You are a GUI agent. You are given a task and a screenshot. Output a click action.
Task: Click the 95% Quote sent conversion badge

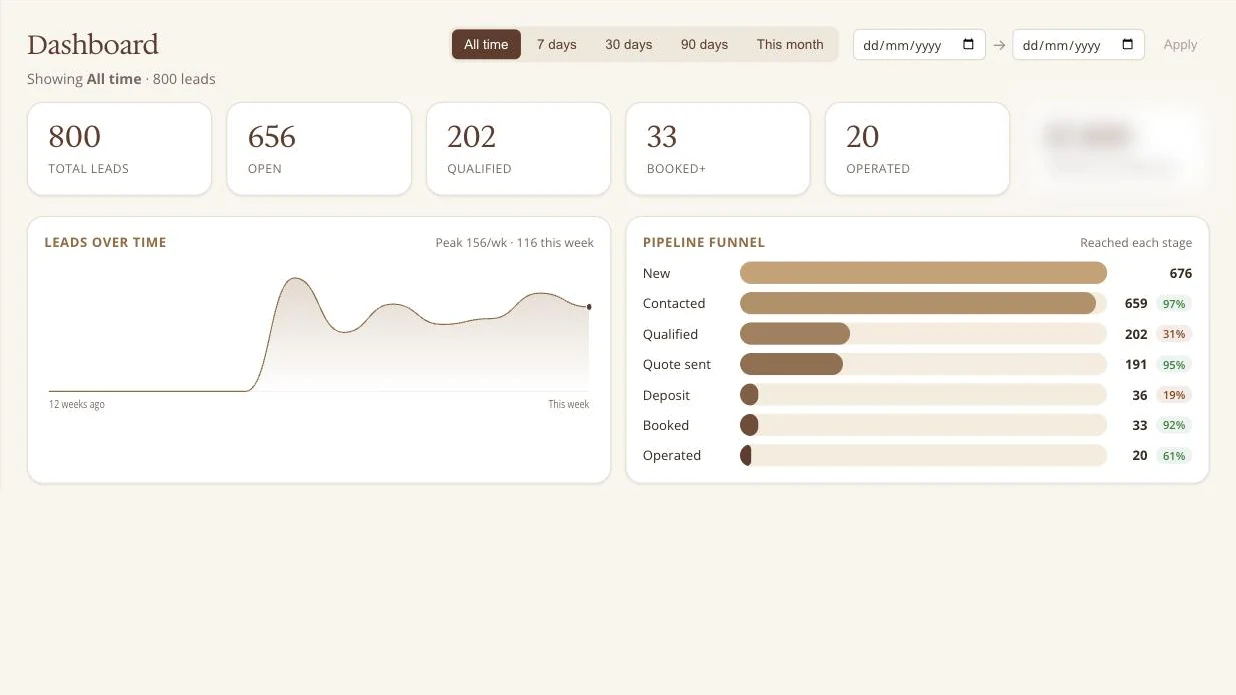pyautogui.click(x=1174, y=365)
